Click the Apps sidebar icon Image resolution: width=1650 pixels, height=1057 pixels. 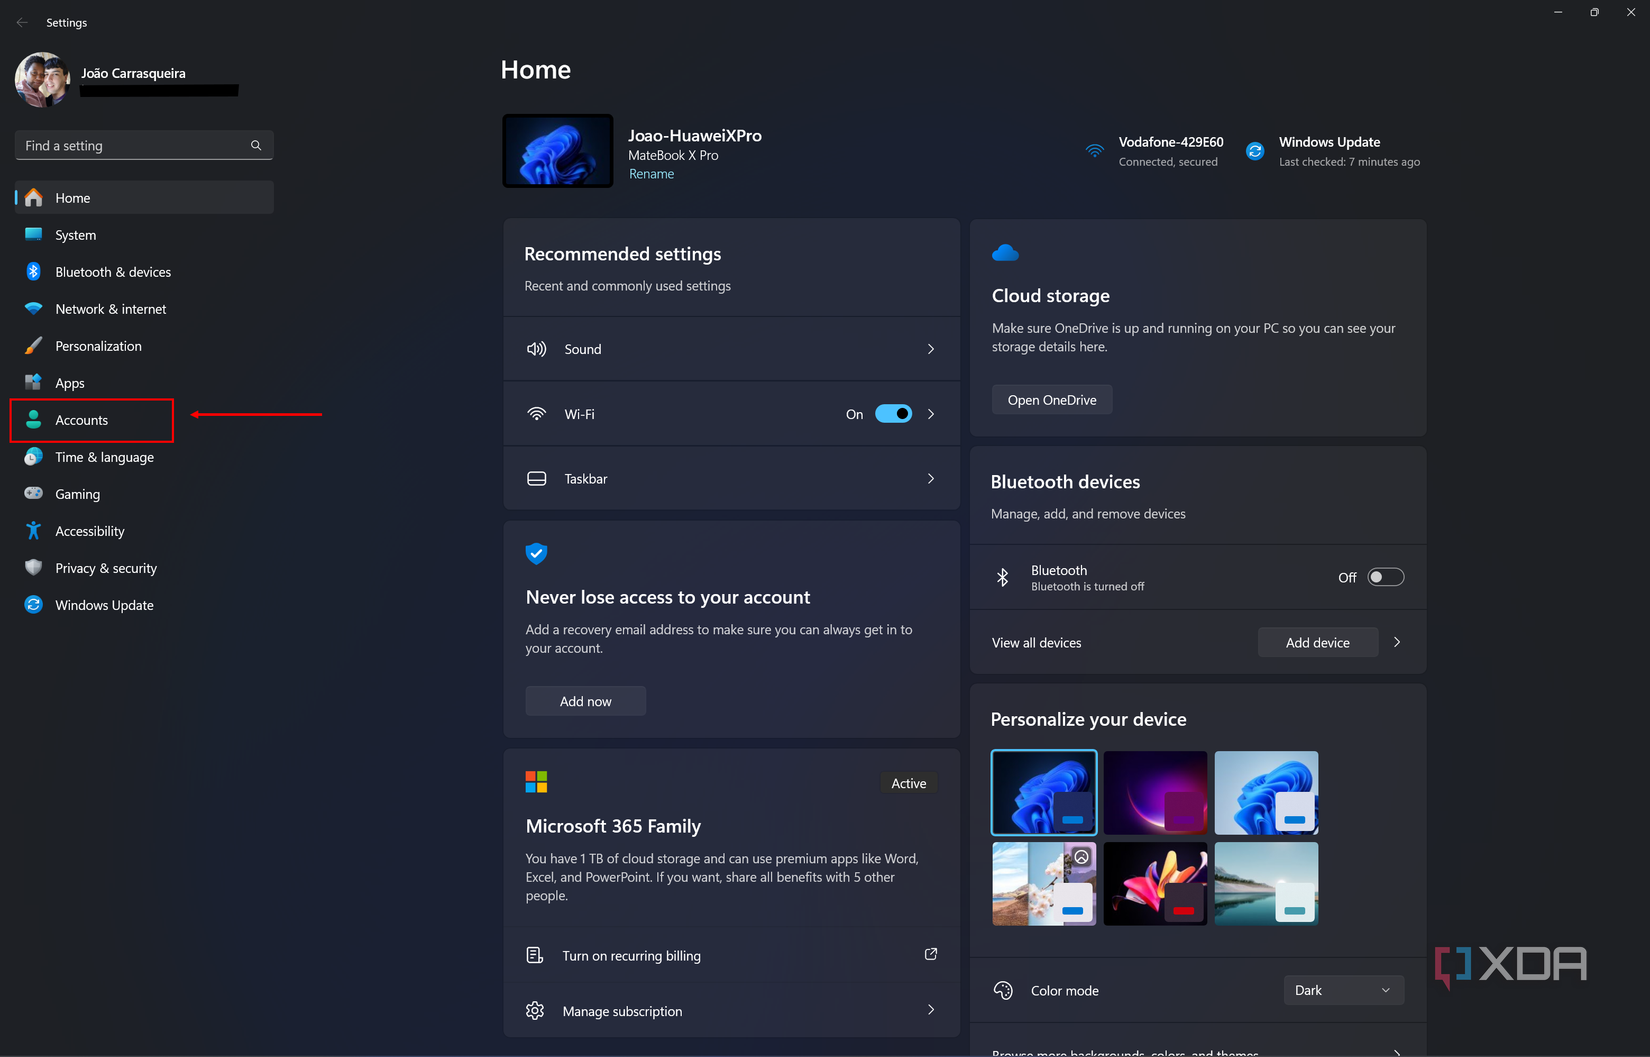click(34, 382)
